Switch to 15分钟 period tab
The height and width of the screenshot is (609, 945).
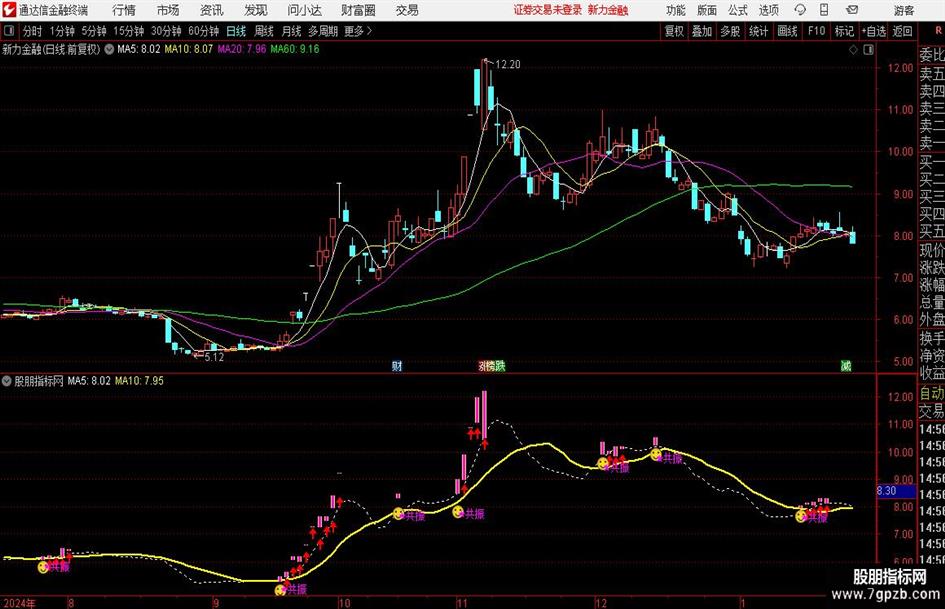[128, 31]
